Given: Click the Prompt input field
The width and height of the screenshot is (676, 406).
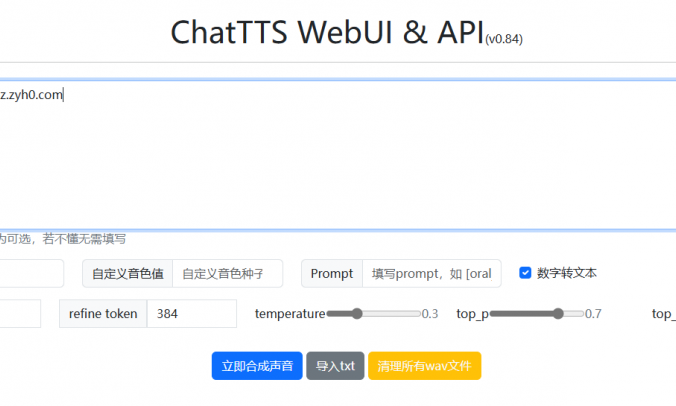Looking at the screenshot, I should point(432,274).
